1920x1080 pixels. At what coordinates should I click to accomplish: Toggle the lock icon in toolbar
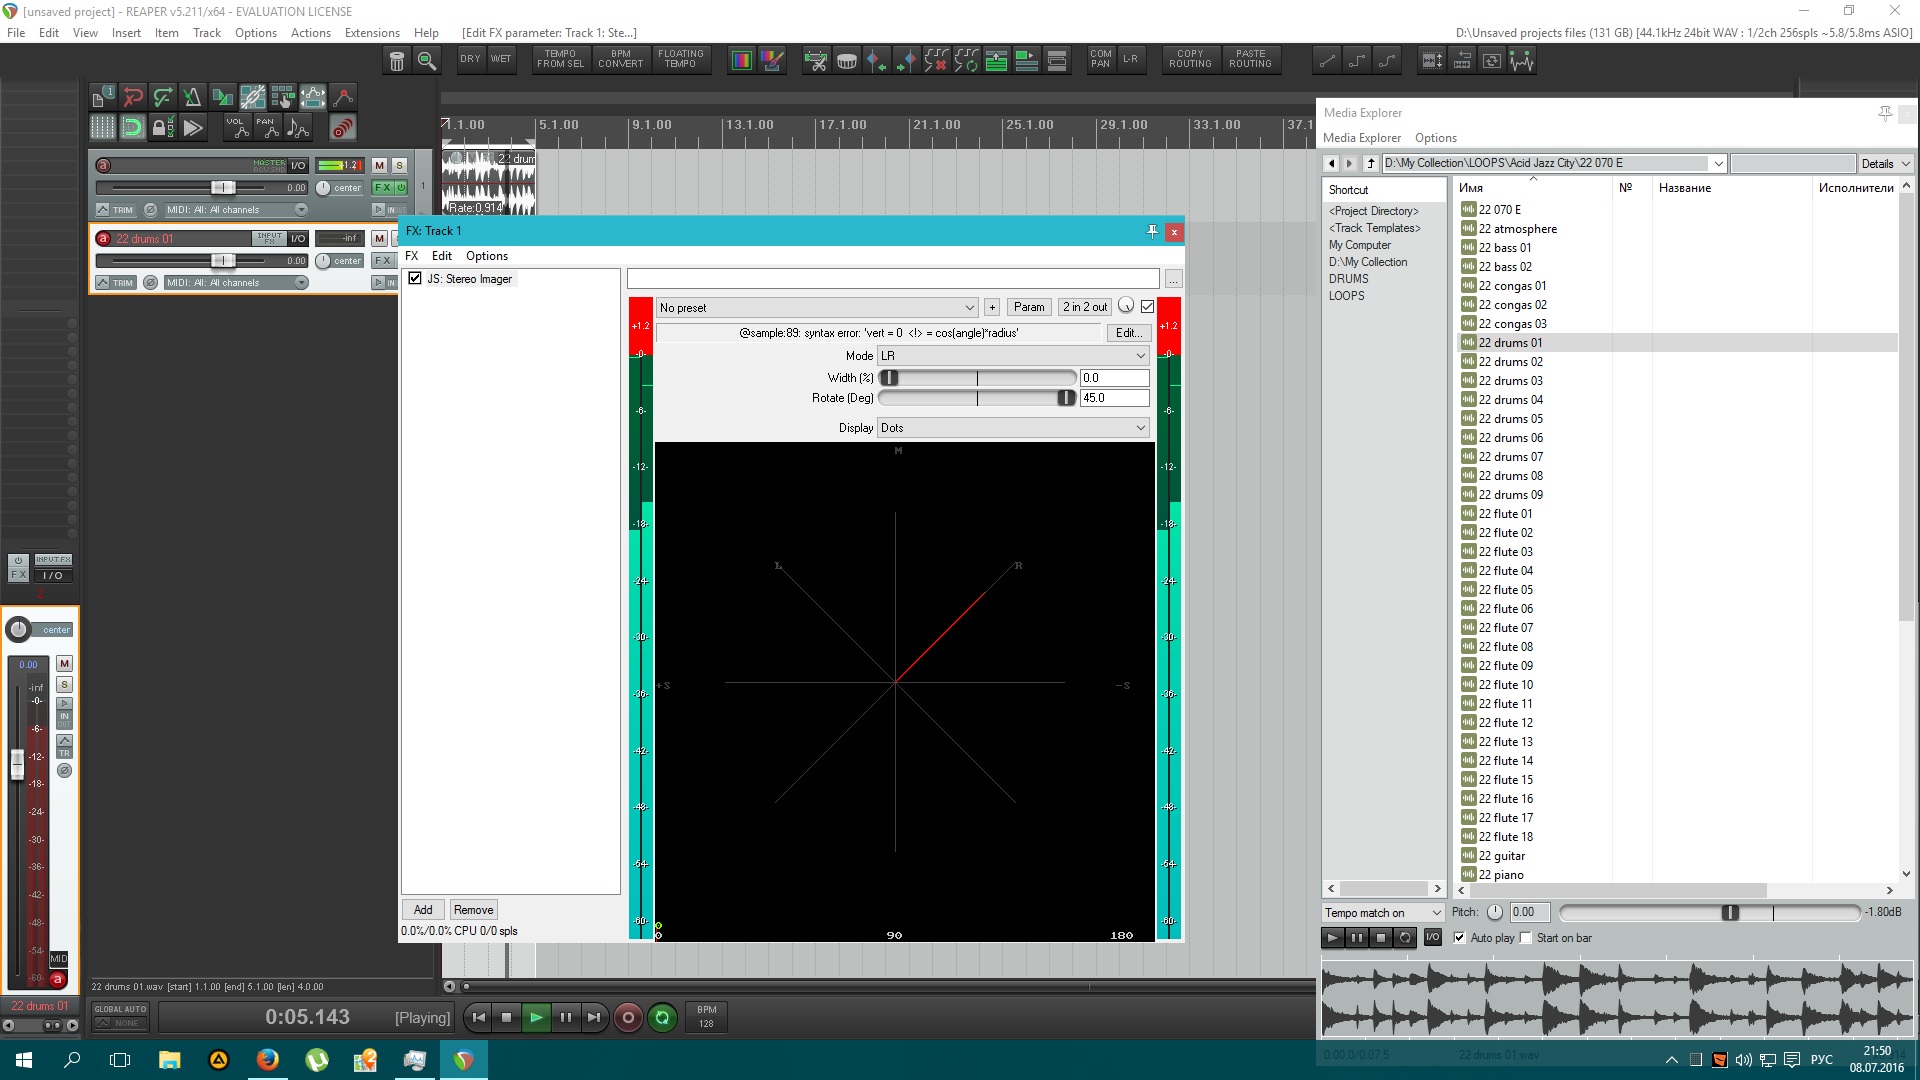coord(159,127)
